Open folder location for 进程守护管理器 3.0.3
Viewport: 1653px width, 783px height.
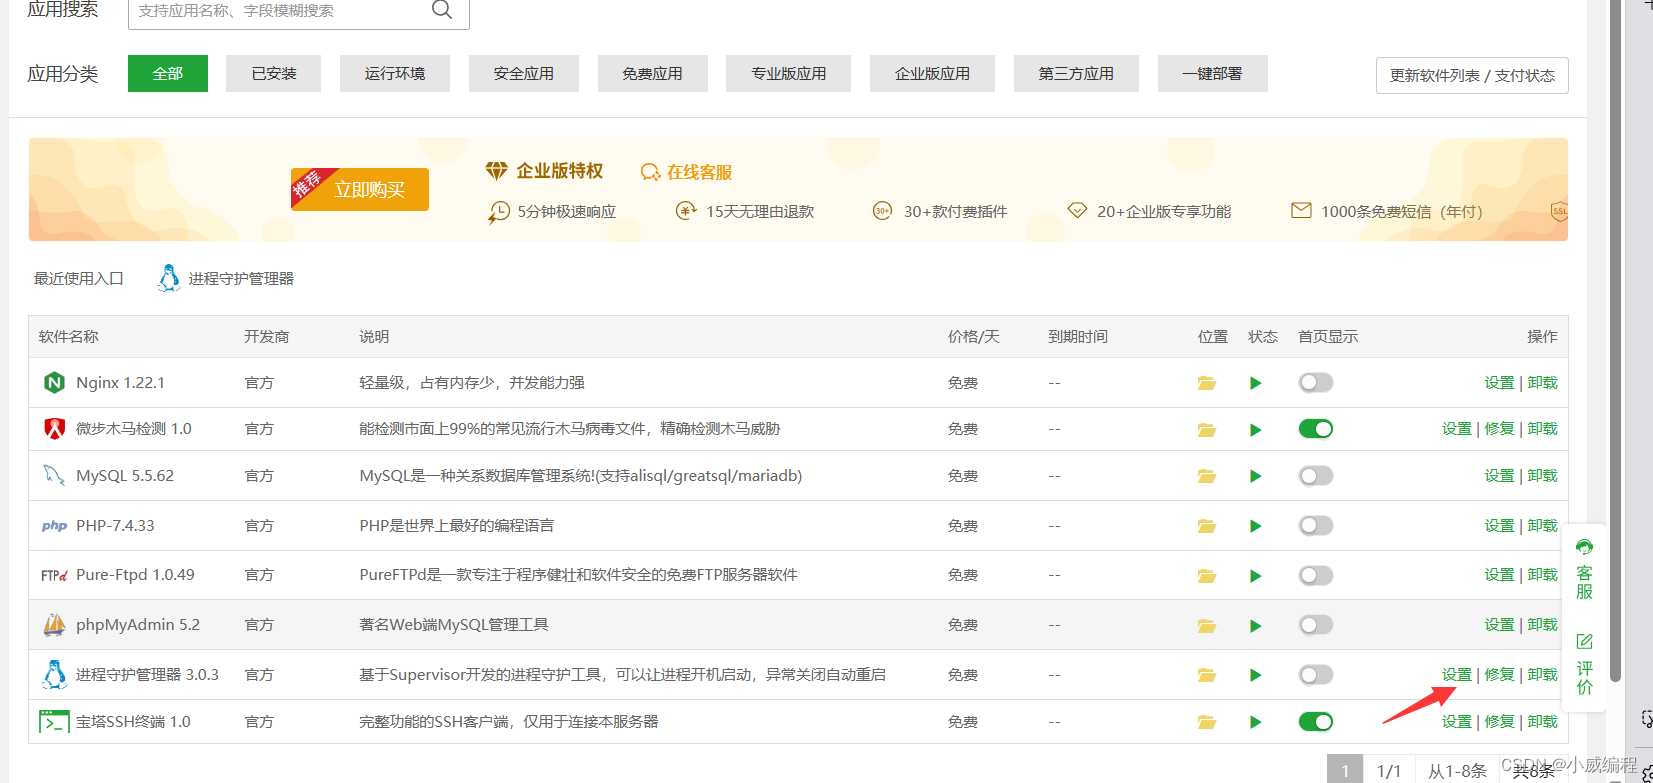1207,675
